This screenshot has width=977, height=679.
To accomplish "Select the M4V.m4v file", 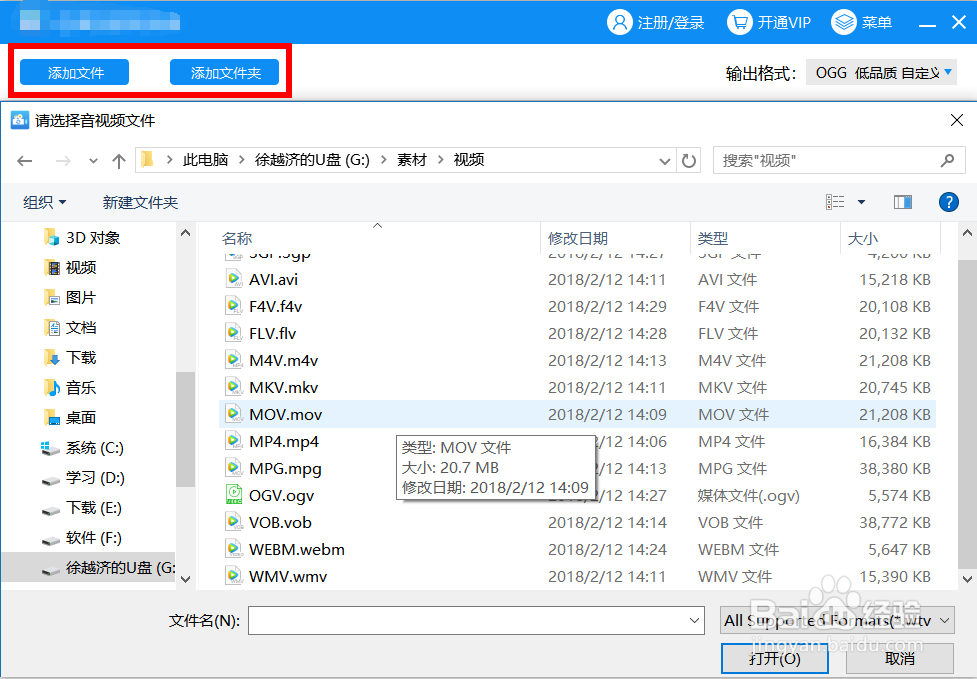I will pyautogui.click(x=577, y=360).
